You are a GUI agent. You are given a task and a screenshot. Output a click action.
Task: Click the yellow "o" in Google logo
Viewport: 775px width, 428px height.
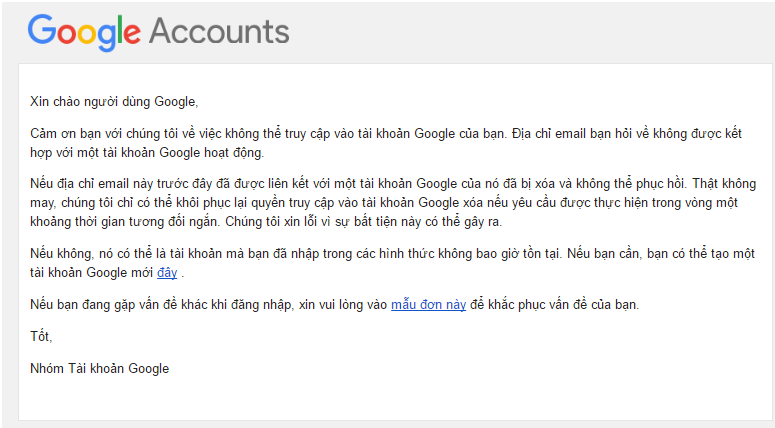click(x=86, y=34)
